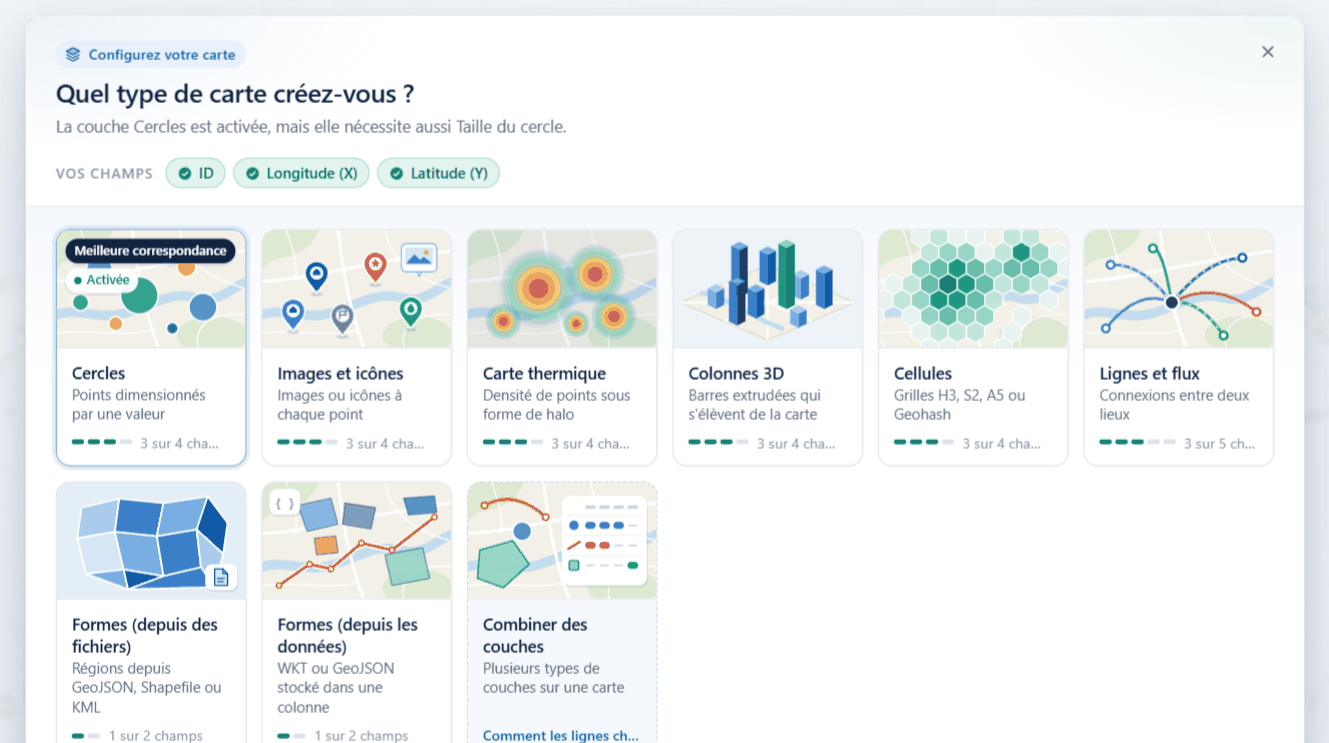Screen dimensions: 1329x743
Task: Click the Cercles card title
Action: pos(98,374)
